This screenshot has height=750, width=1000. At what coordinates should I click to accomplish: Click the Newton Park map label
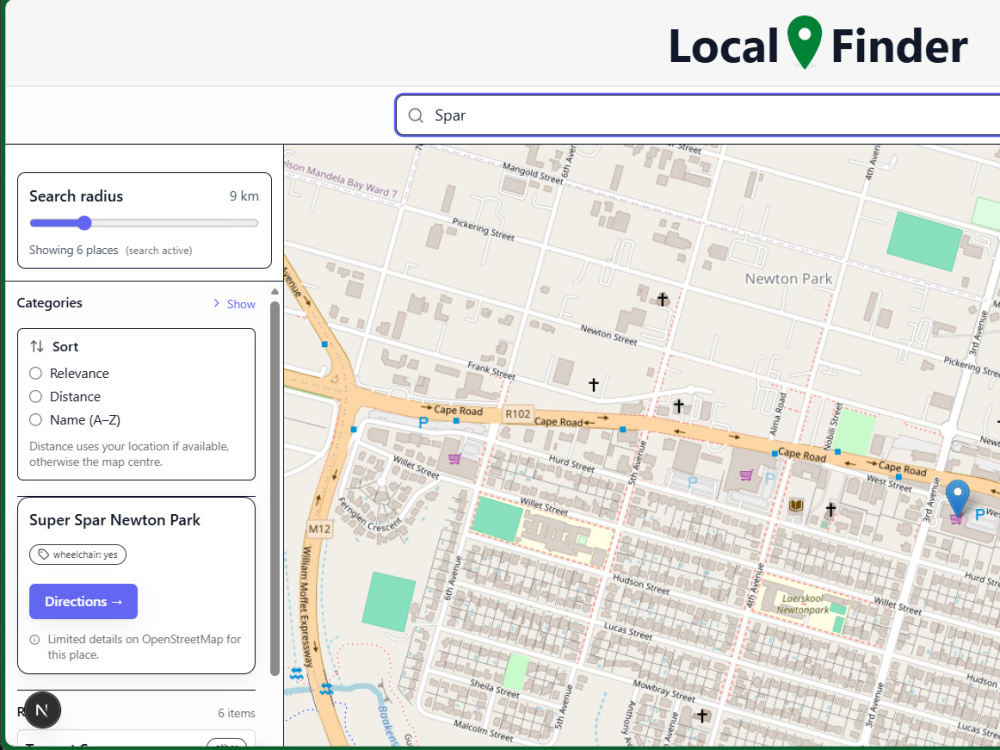pos(788,279)
